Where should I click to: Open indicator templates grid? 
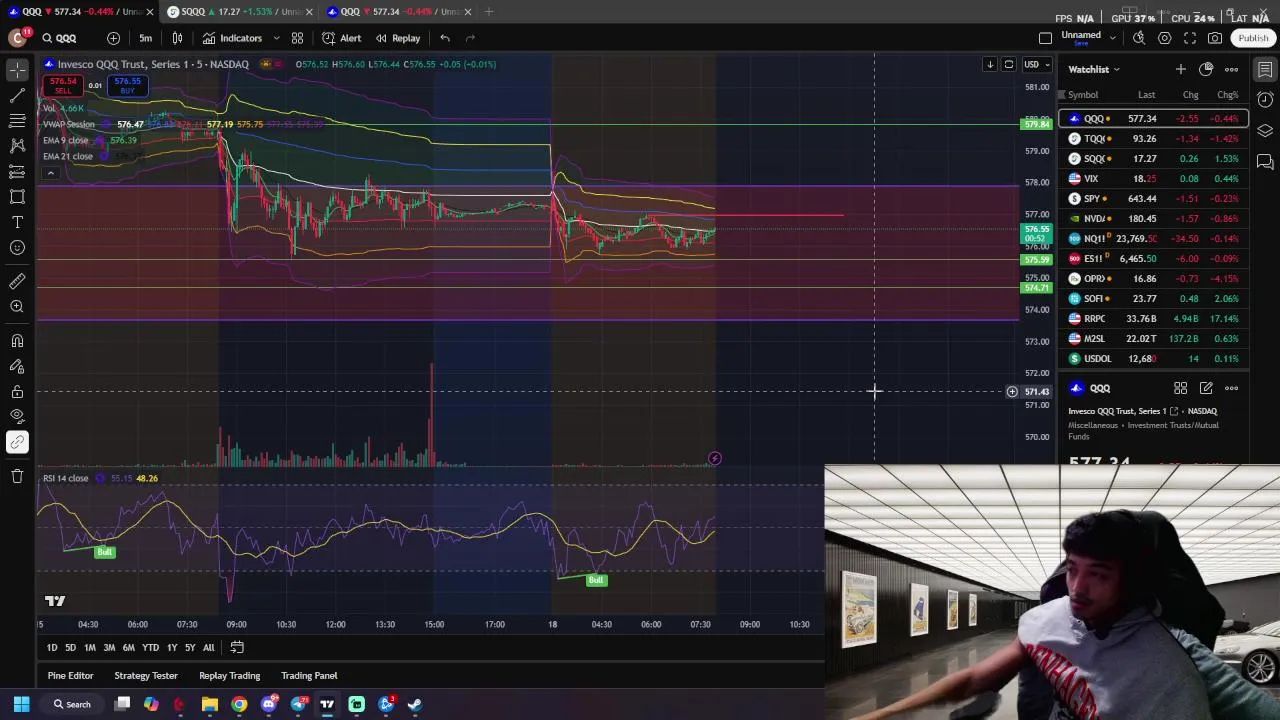[297, 38]
